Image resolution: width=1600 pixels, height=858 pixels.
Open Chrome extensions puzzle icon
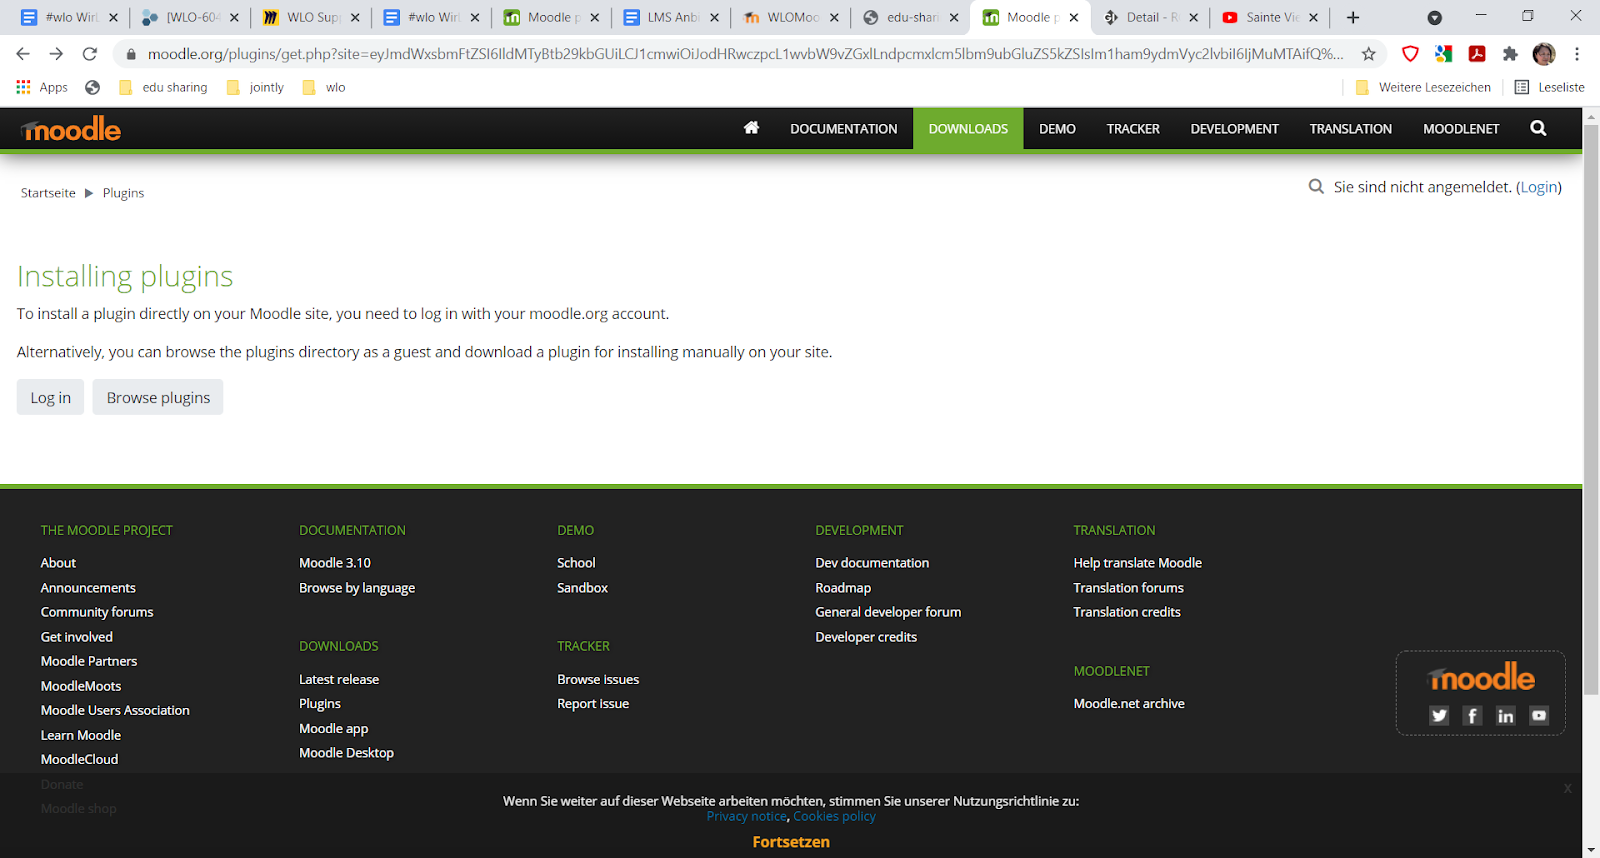[1510, 54]
